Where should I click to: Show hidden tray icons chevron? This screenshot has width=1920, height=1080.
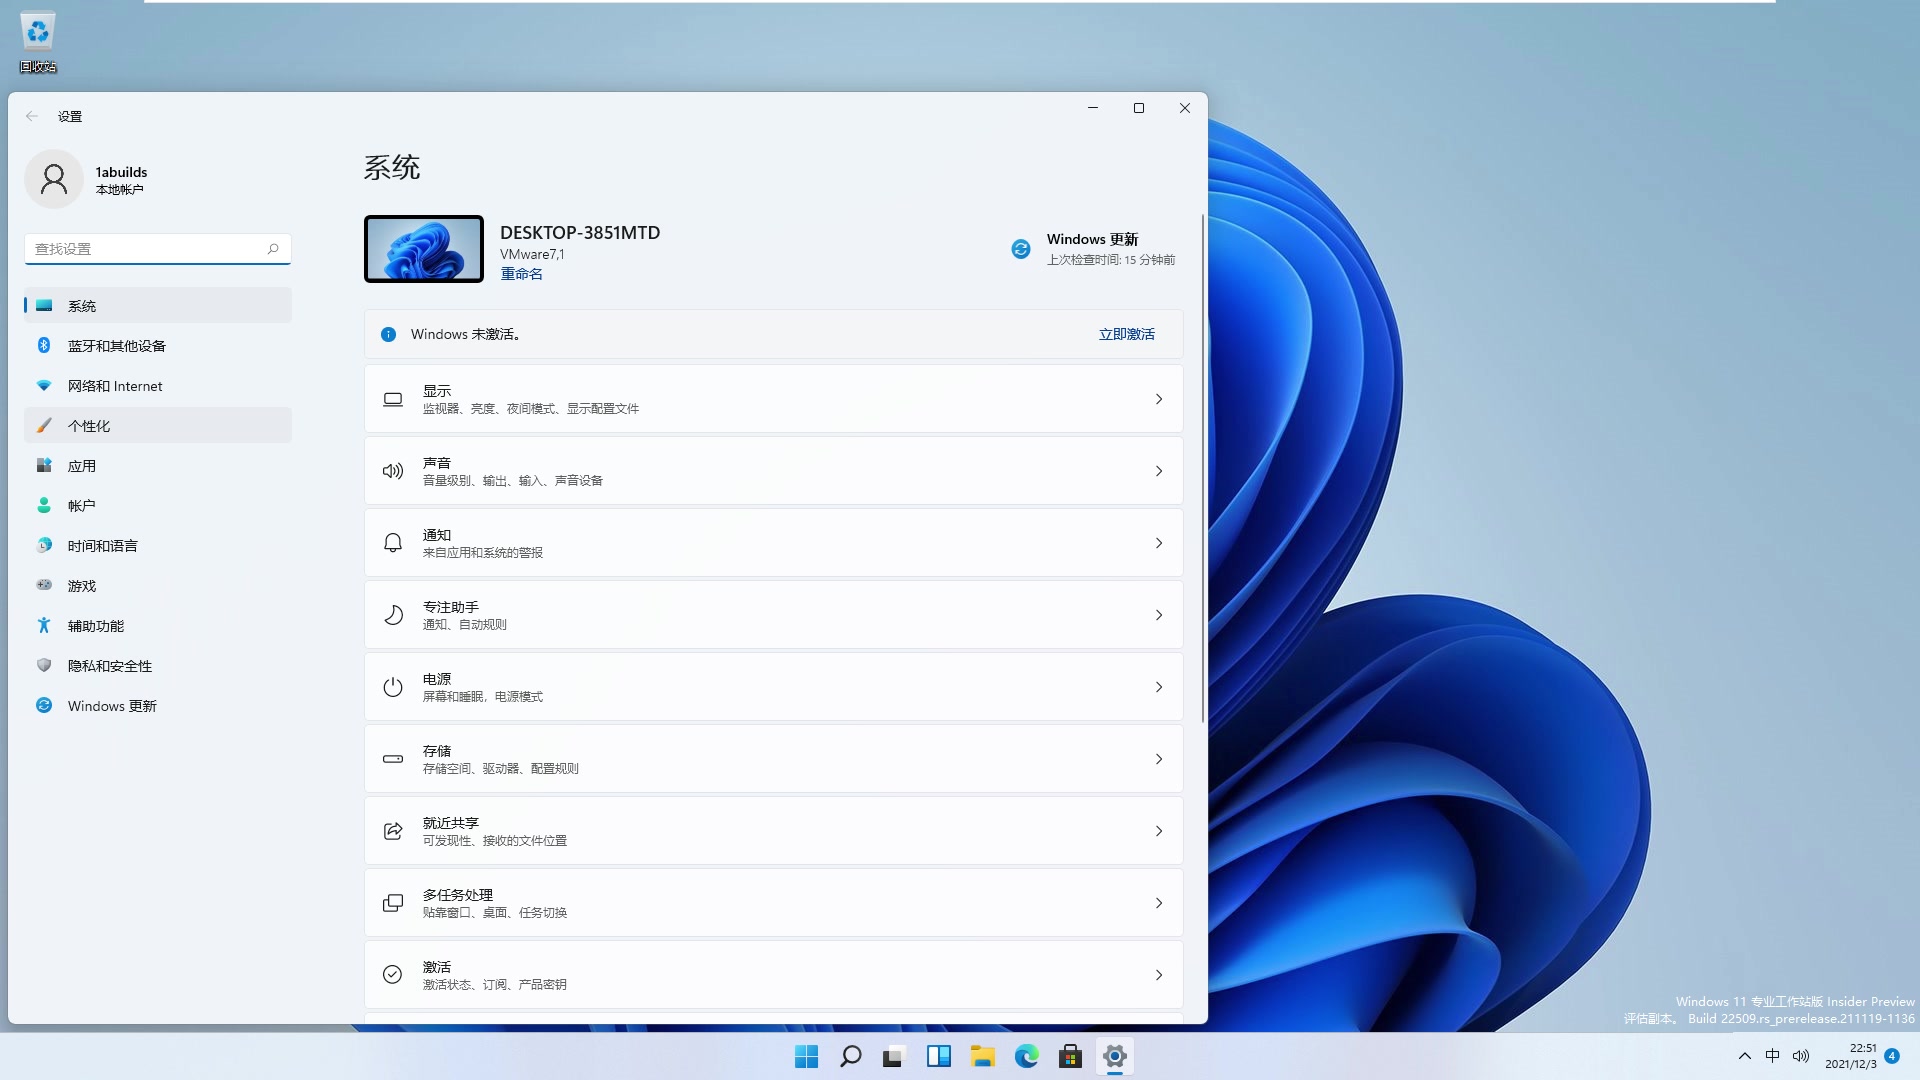click(x=1745, y=1056)
